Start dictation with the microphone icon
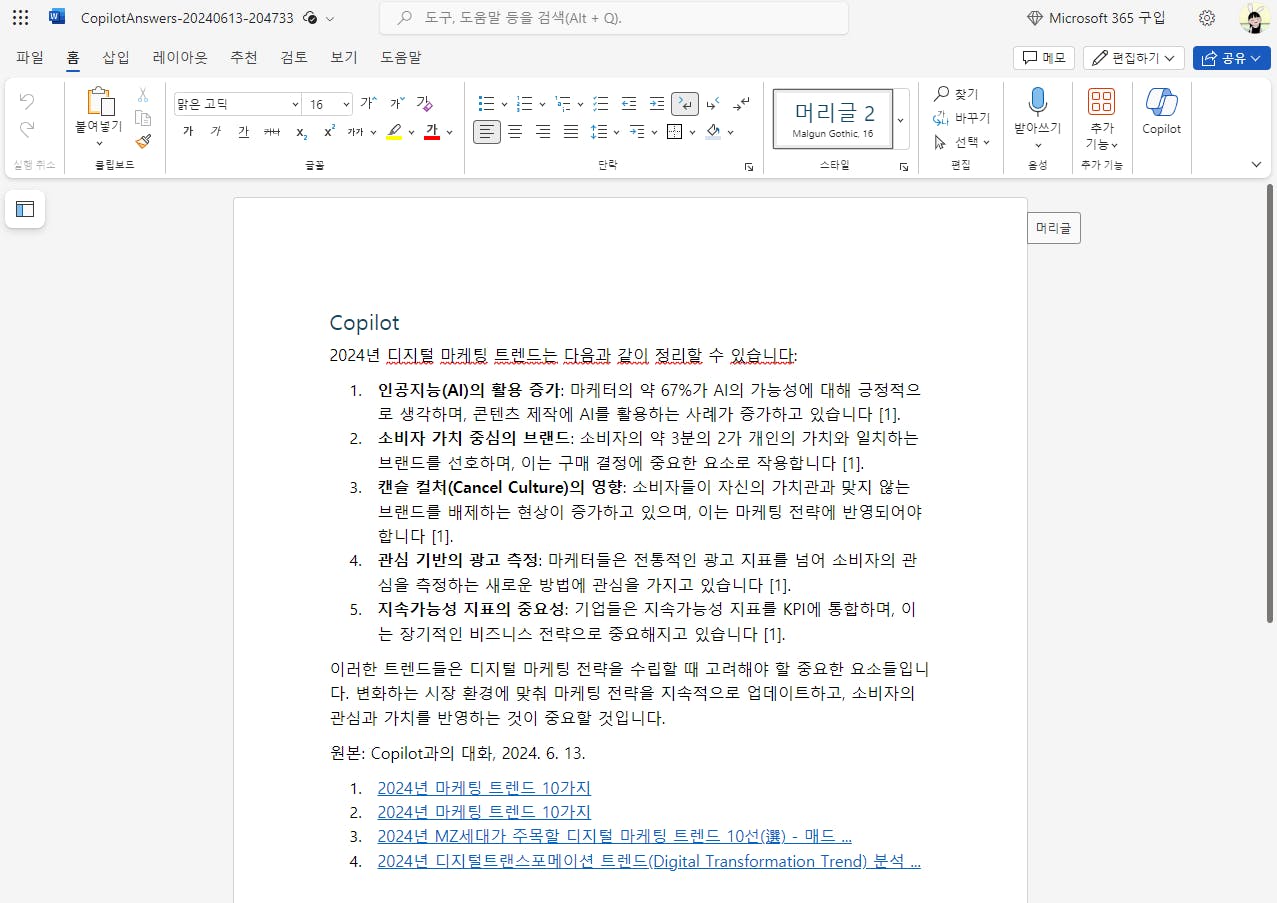Image resolution: width=1277 pixels, height=903 pixels. pos(1037,102)
